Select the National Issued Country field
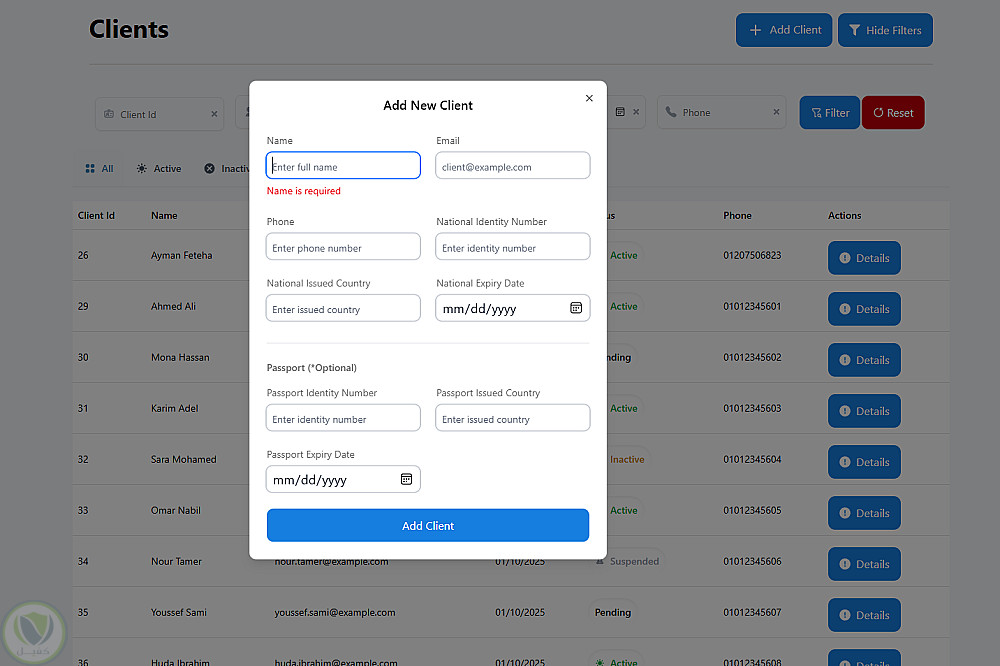Viewport: 1000px width, 666px height. [343, 309]
